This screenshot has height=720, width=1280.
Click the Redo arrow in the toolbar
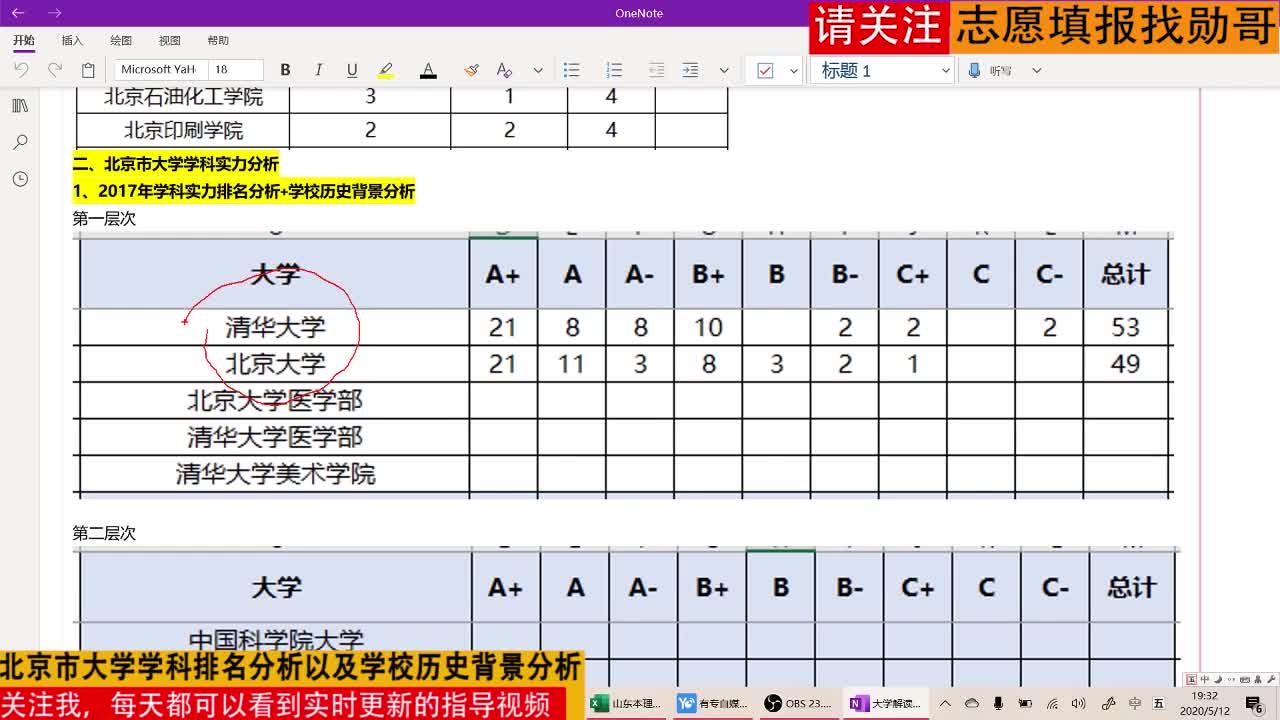pos(55,70)
